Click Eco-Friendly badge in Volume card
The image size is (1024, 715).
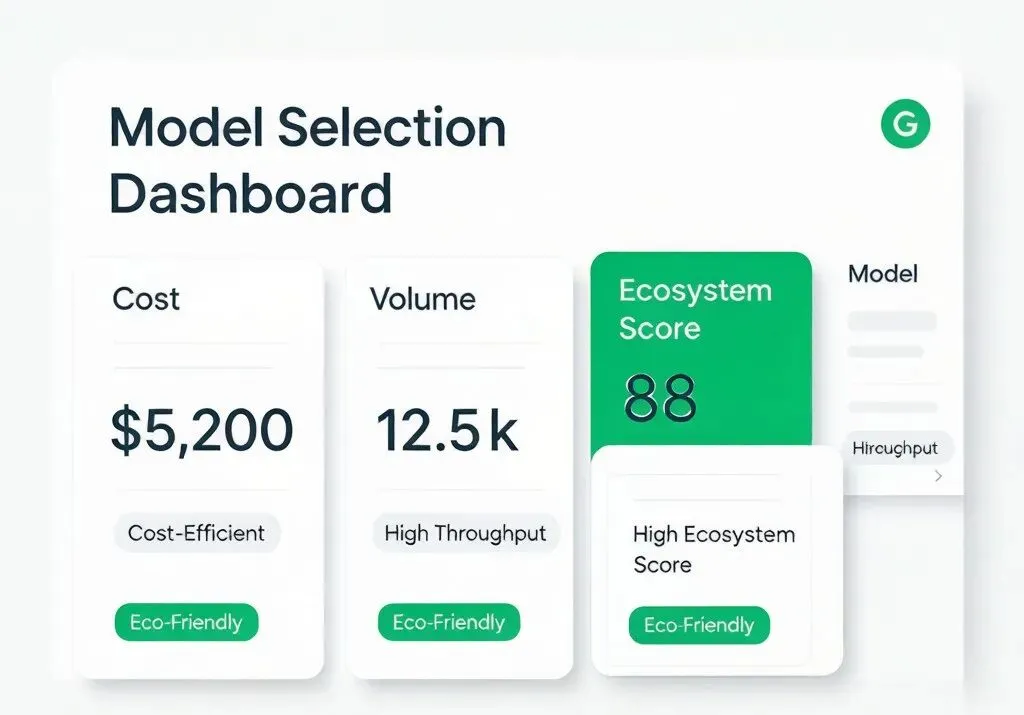point(449,622)
